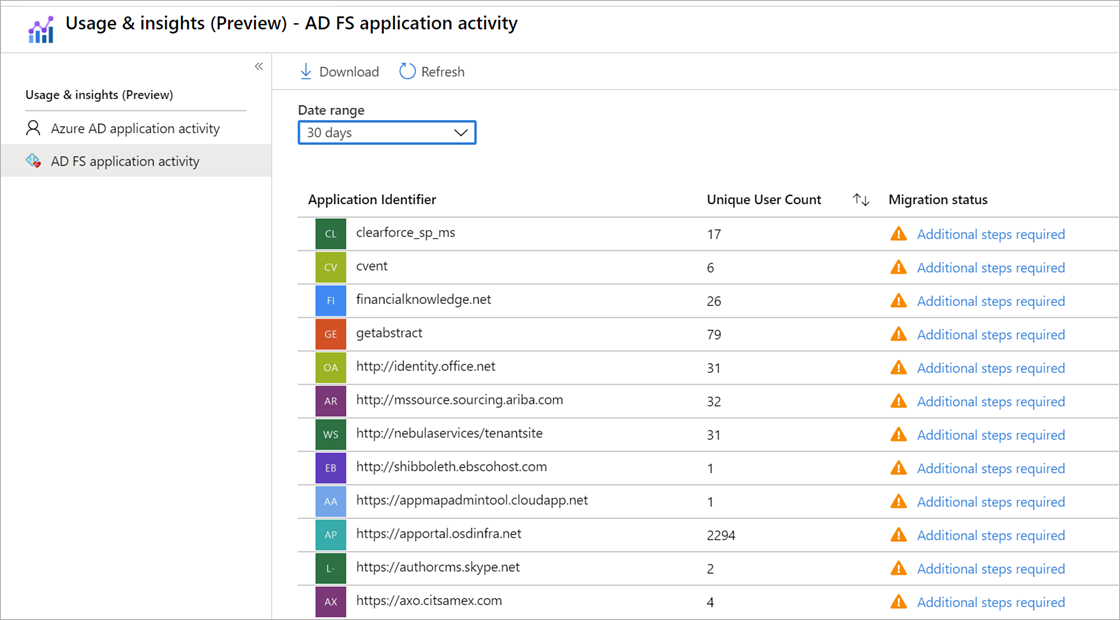
Task: Click the L- icon for authorcms.skype.net
Action: [x=331, y=569]
